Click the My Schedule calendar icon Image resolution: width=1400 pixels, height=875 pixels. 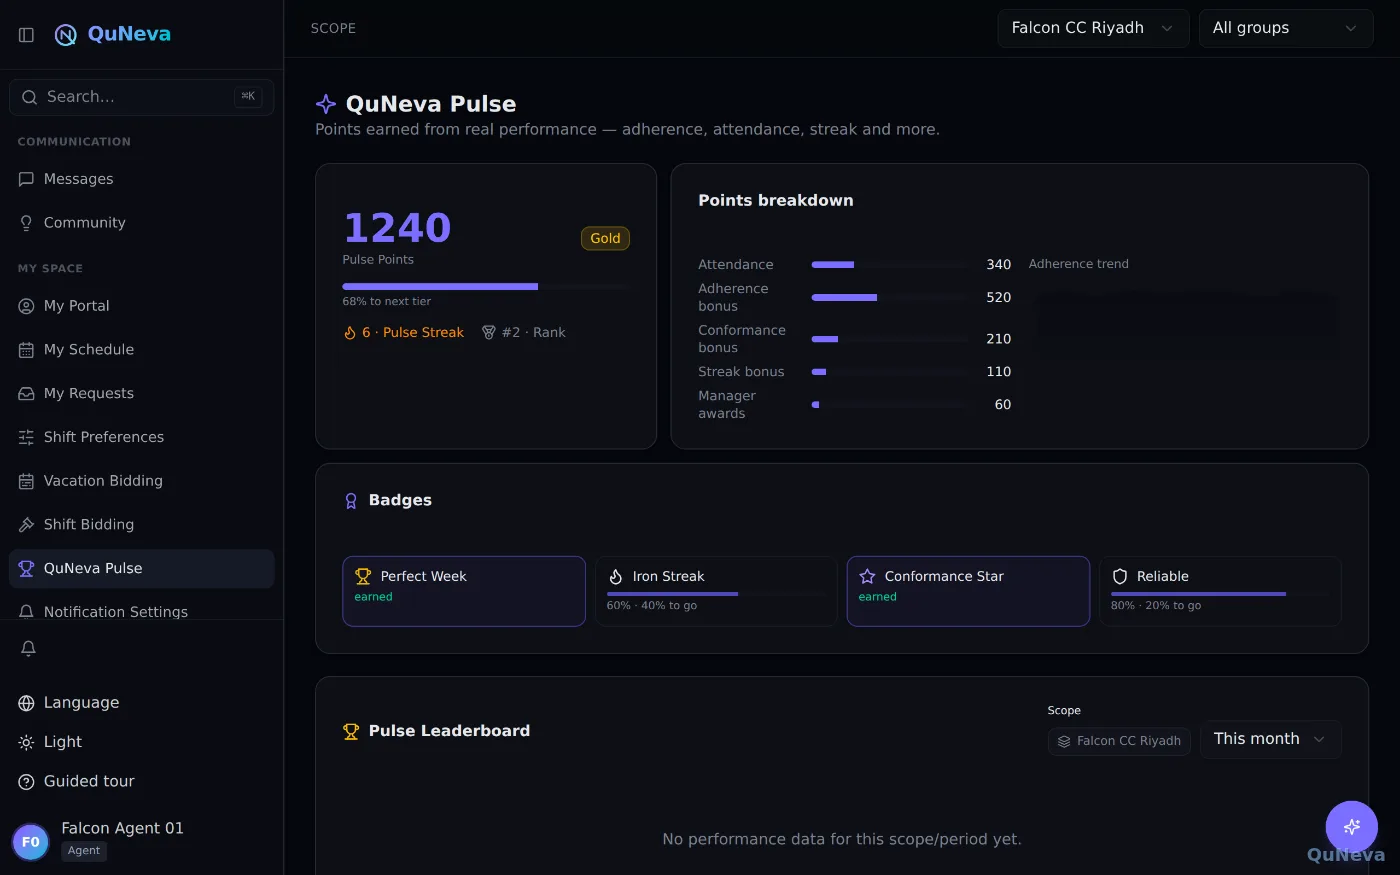click(x=26, y=350)
